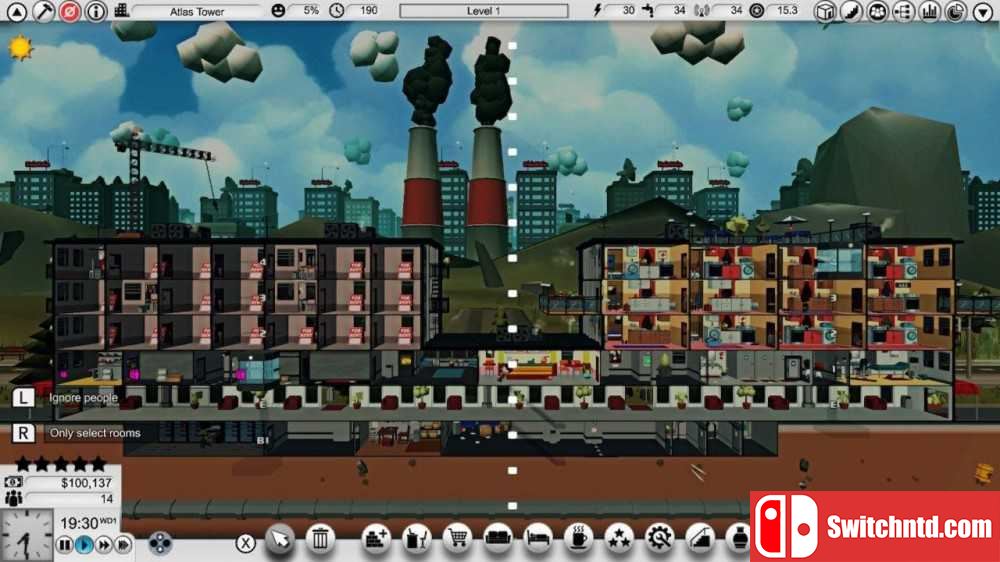The image size is (1000, 562).
Task: Pause the game simulation
Action: point(65,545)
